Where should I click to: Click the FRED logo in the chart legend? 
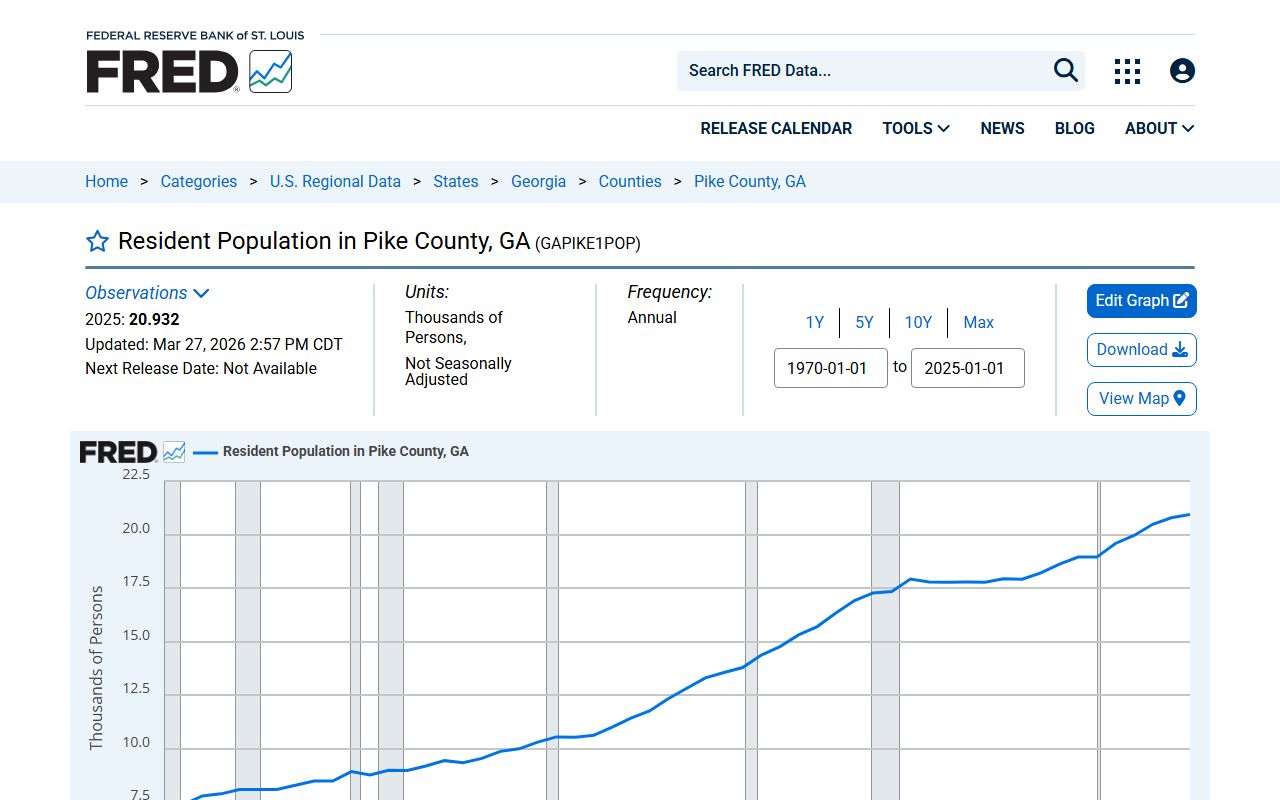click(x=132, y=452)
